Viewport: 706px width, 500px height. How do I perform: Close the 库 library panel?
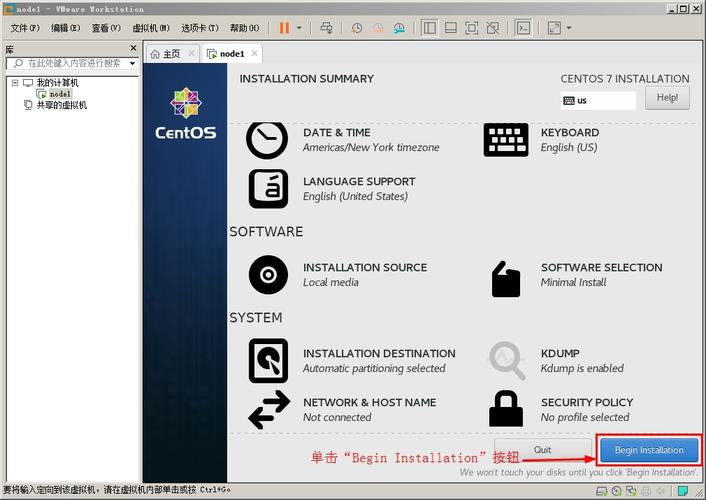pyautogui.click(x=133, y=48)
